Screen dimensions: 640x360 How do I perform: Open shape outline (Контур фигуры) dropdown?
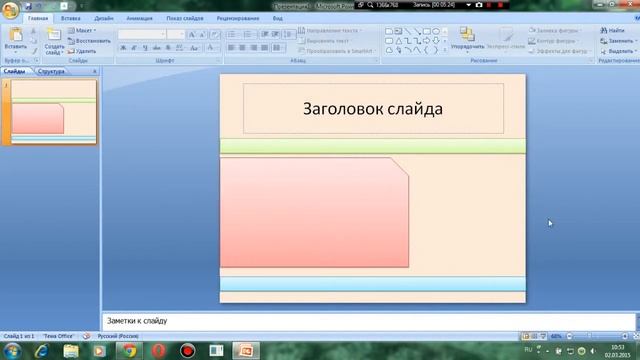point(553,41)
